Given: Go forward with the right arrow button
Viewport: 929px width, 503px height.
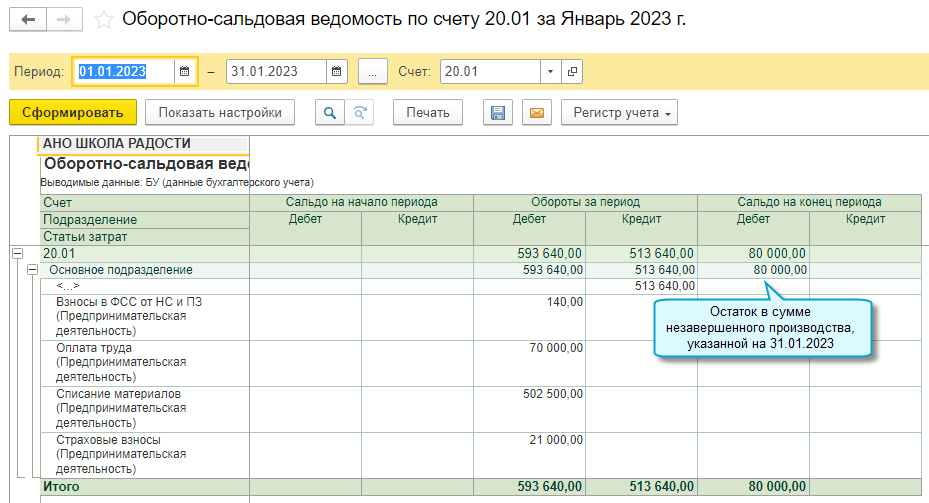Looking at the screenshot, I should point(64,20).
